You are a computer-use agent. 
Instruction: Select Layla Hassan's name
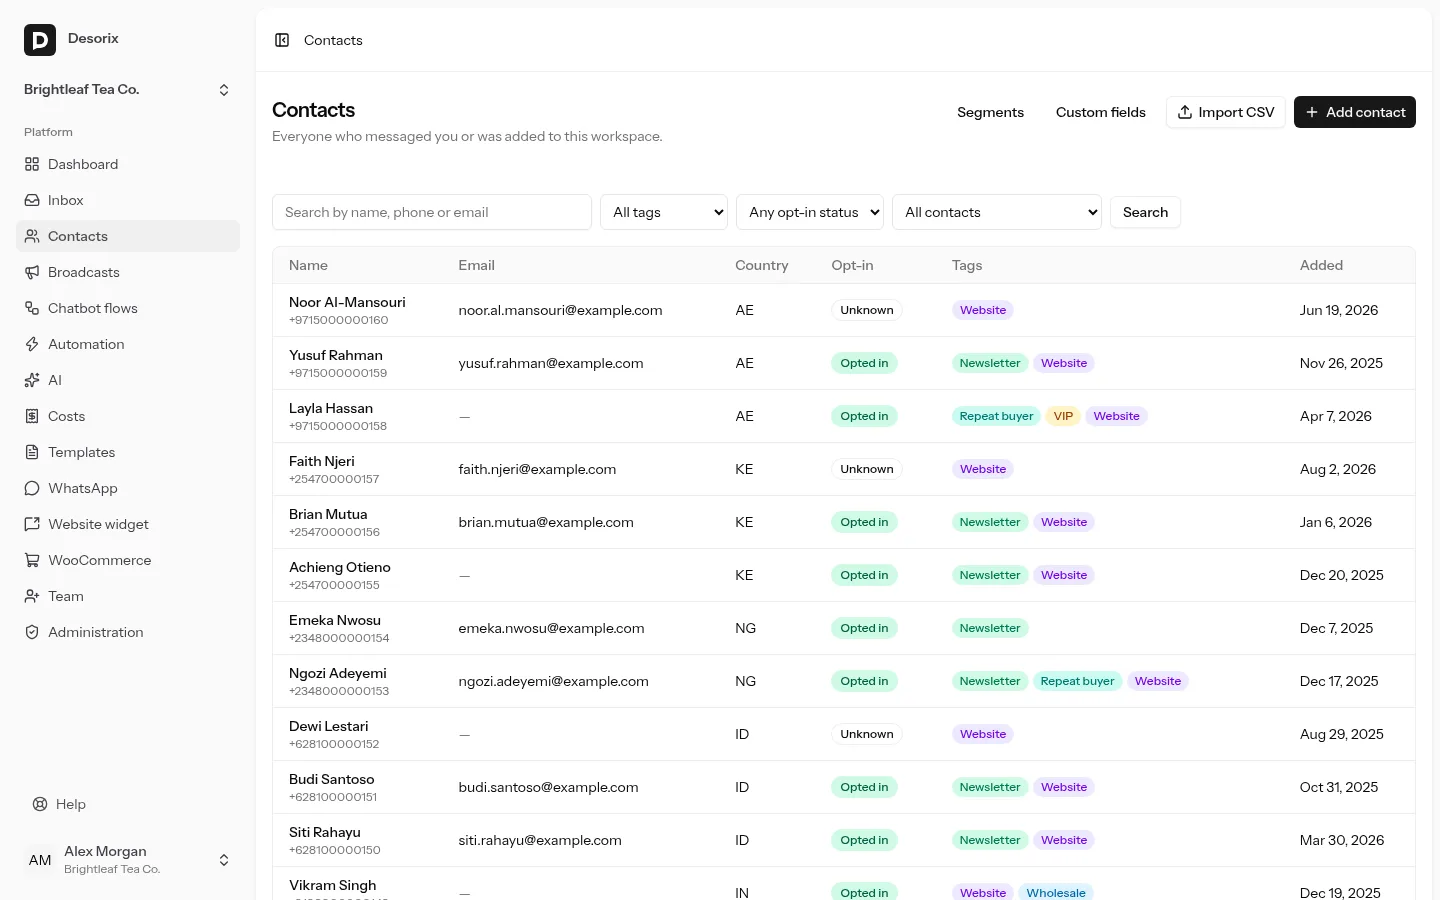[331, 408]
